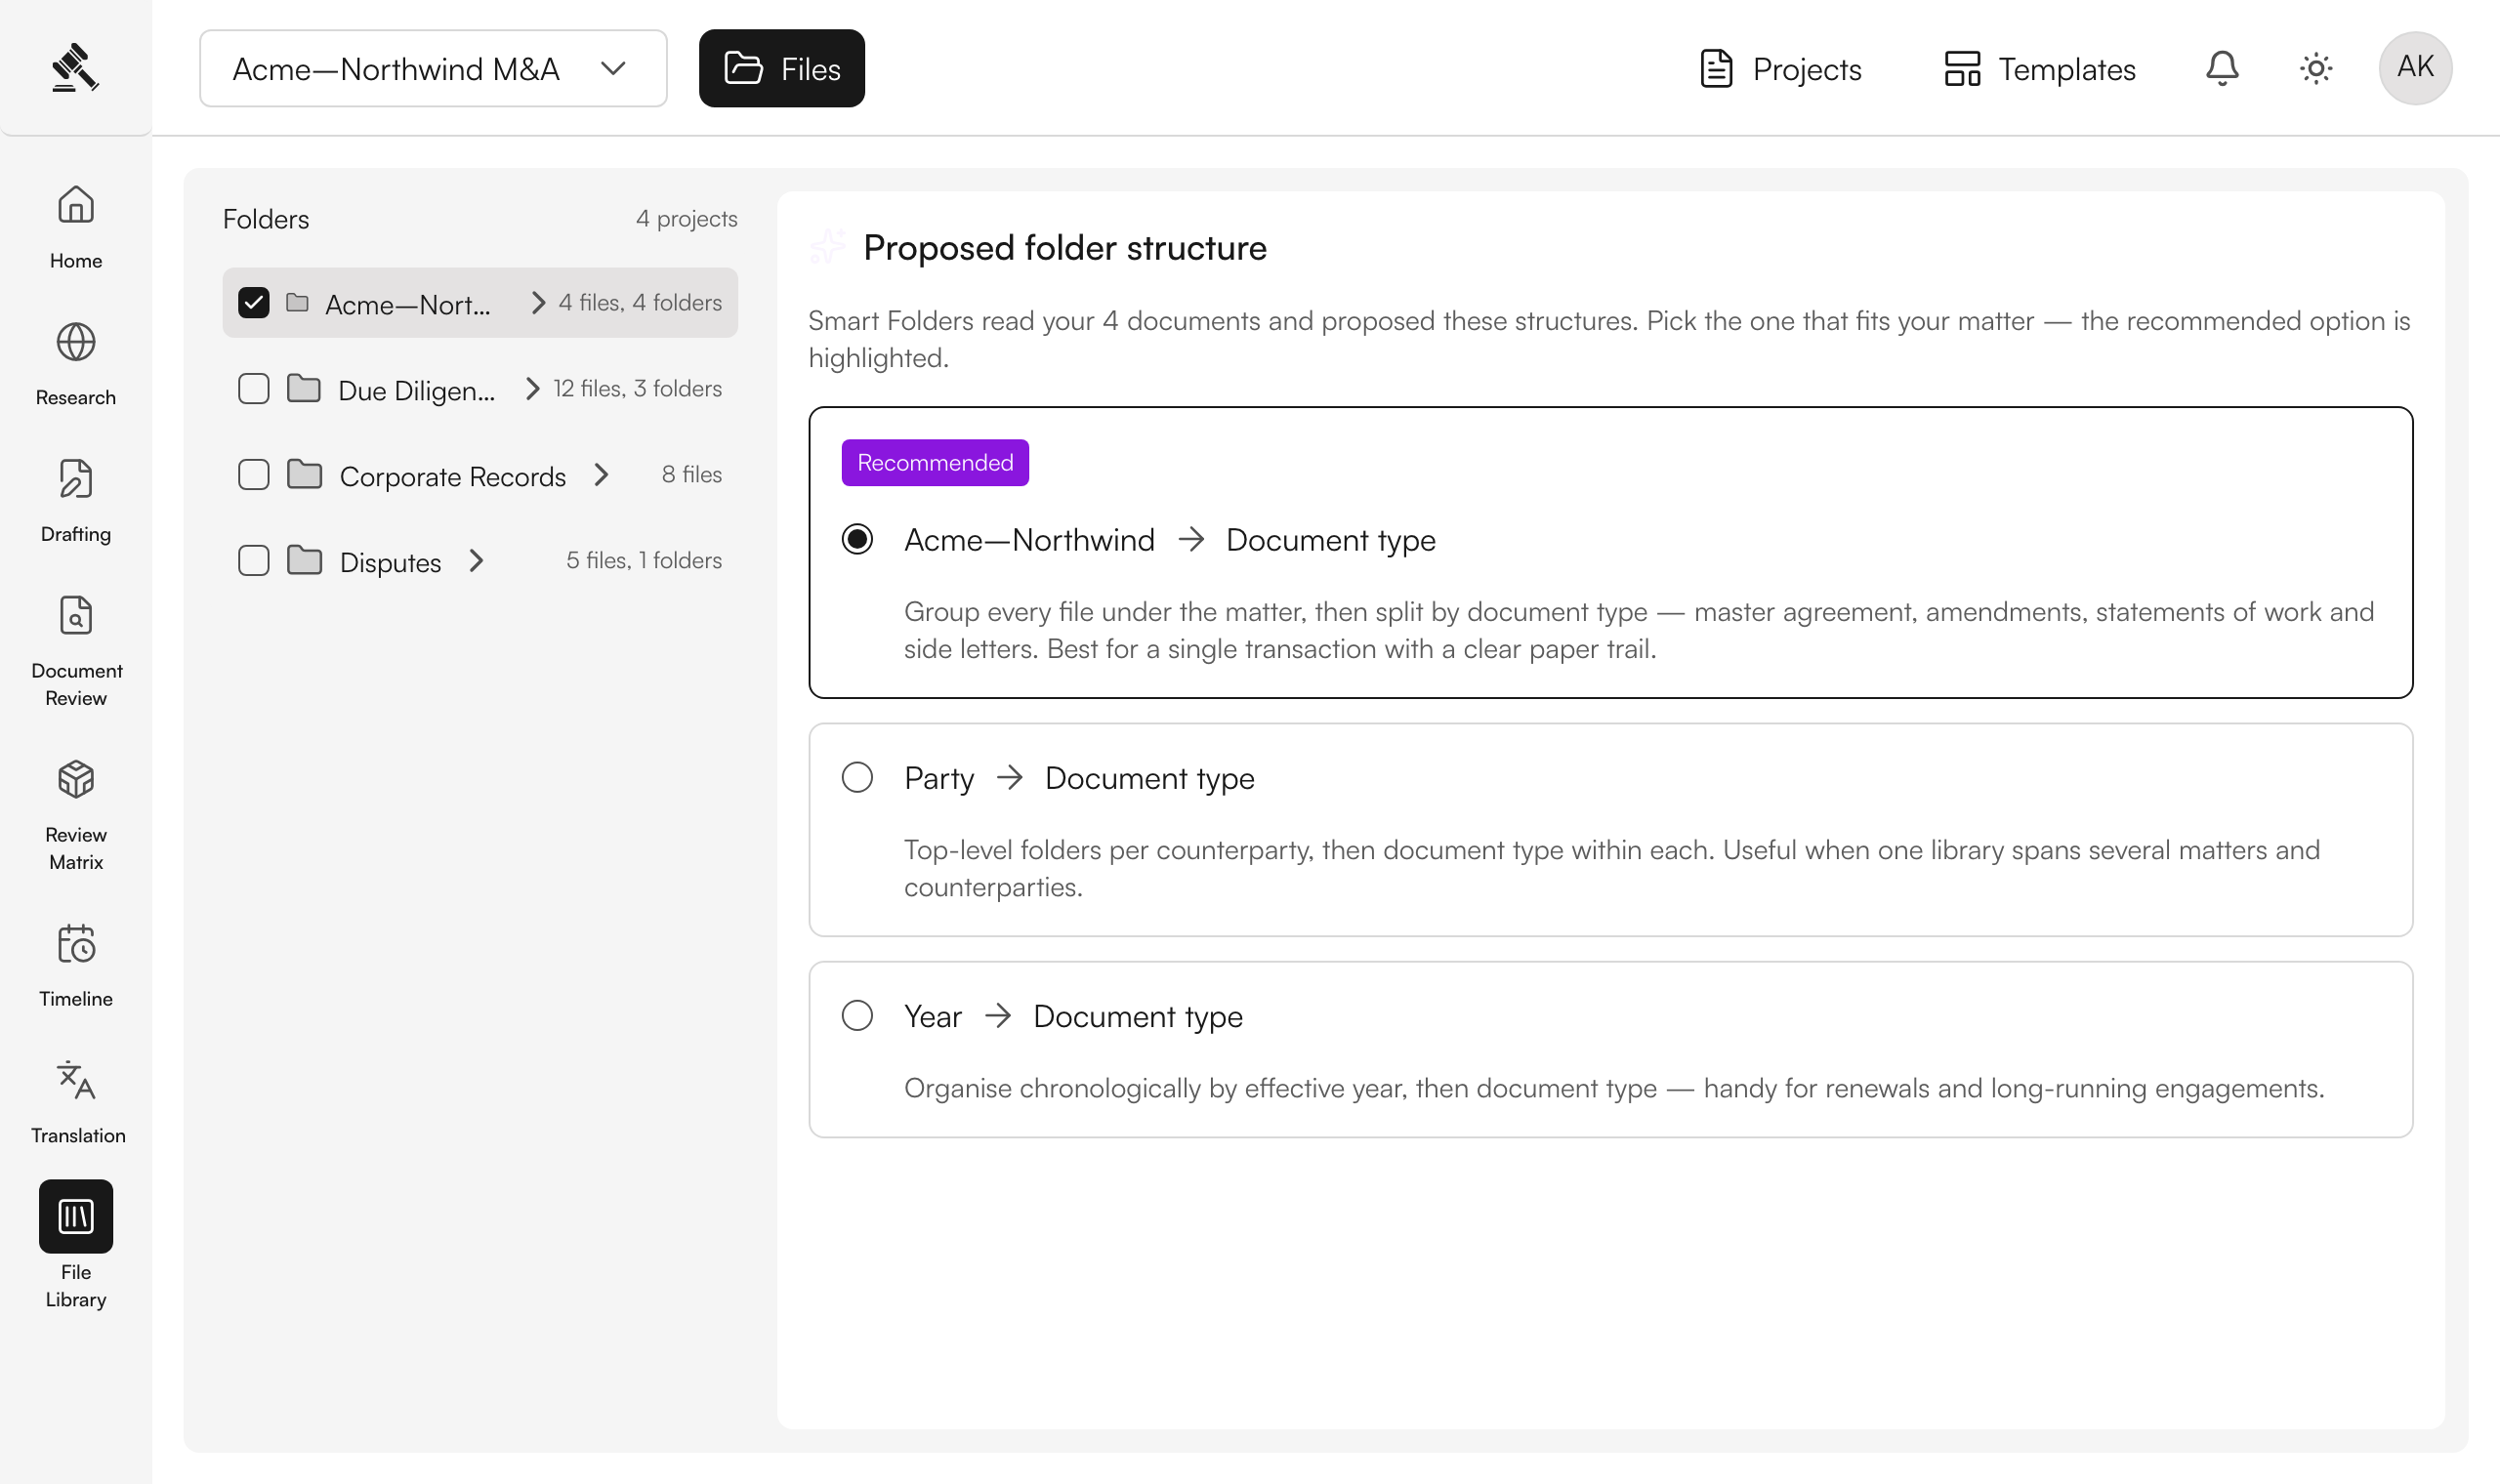Screen dimensions: 2500x1484
Task: Open the Projects menu item
Action: point(1780,68)
